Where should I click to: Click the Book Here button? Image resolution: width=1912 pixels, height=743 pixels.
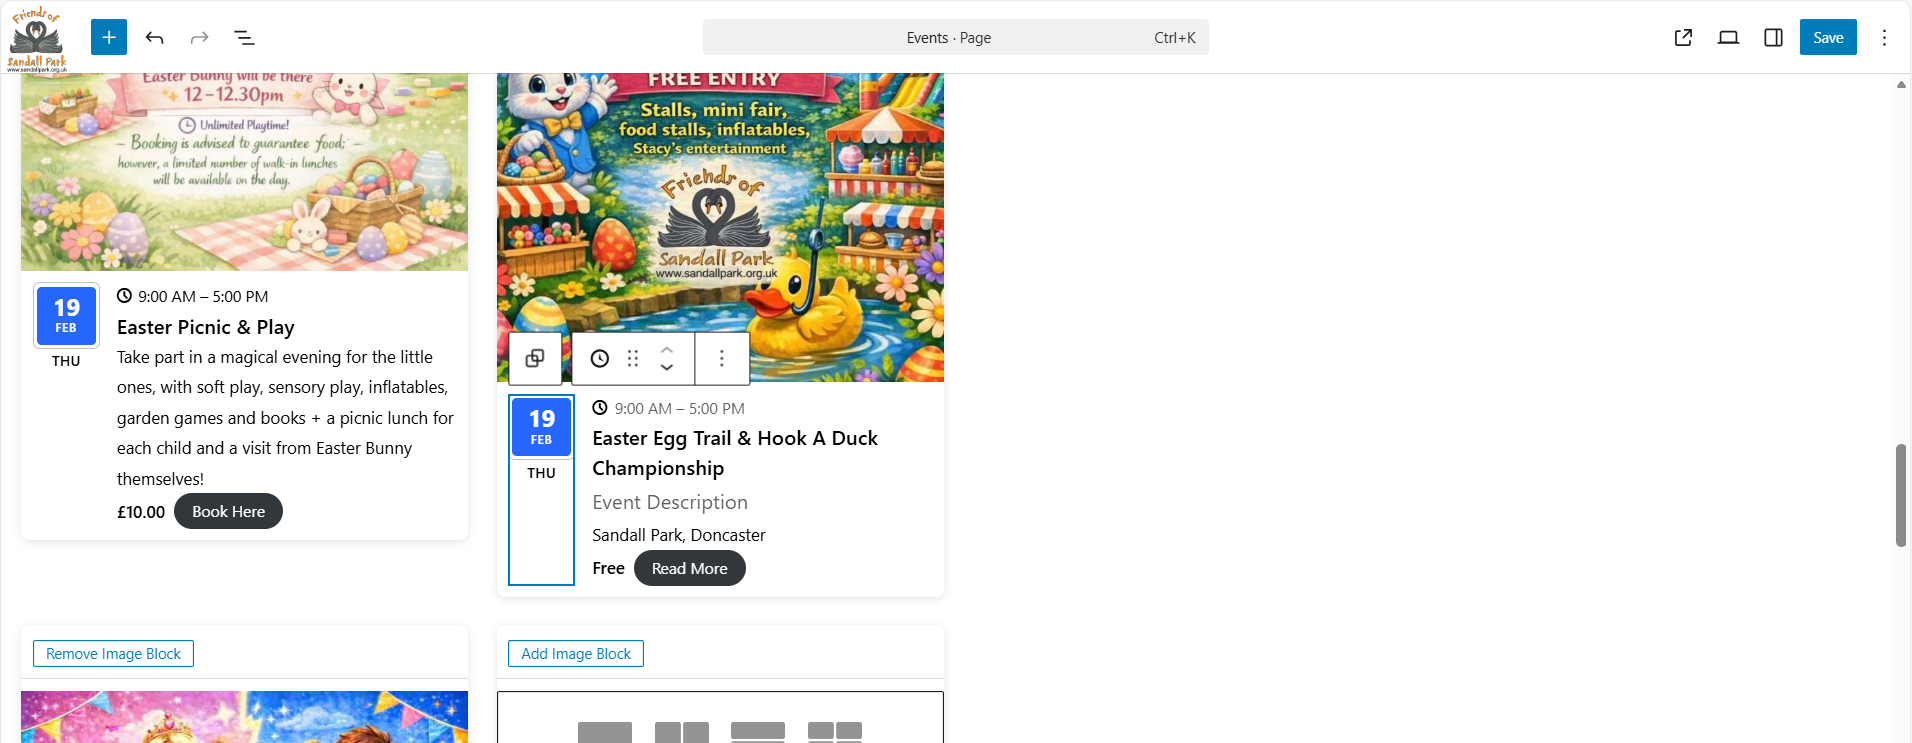coord(228,511)
